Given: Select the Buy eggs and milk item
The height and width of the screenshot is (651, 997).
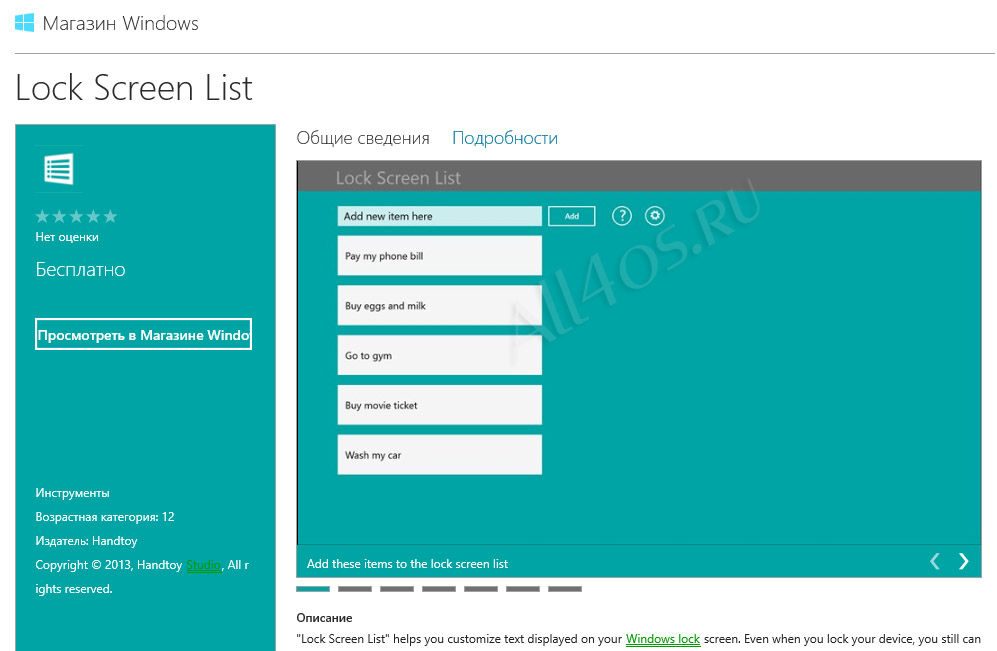Looking at the screenshot, I should [439, 305].
